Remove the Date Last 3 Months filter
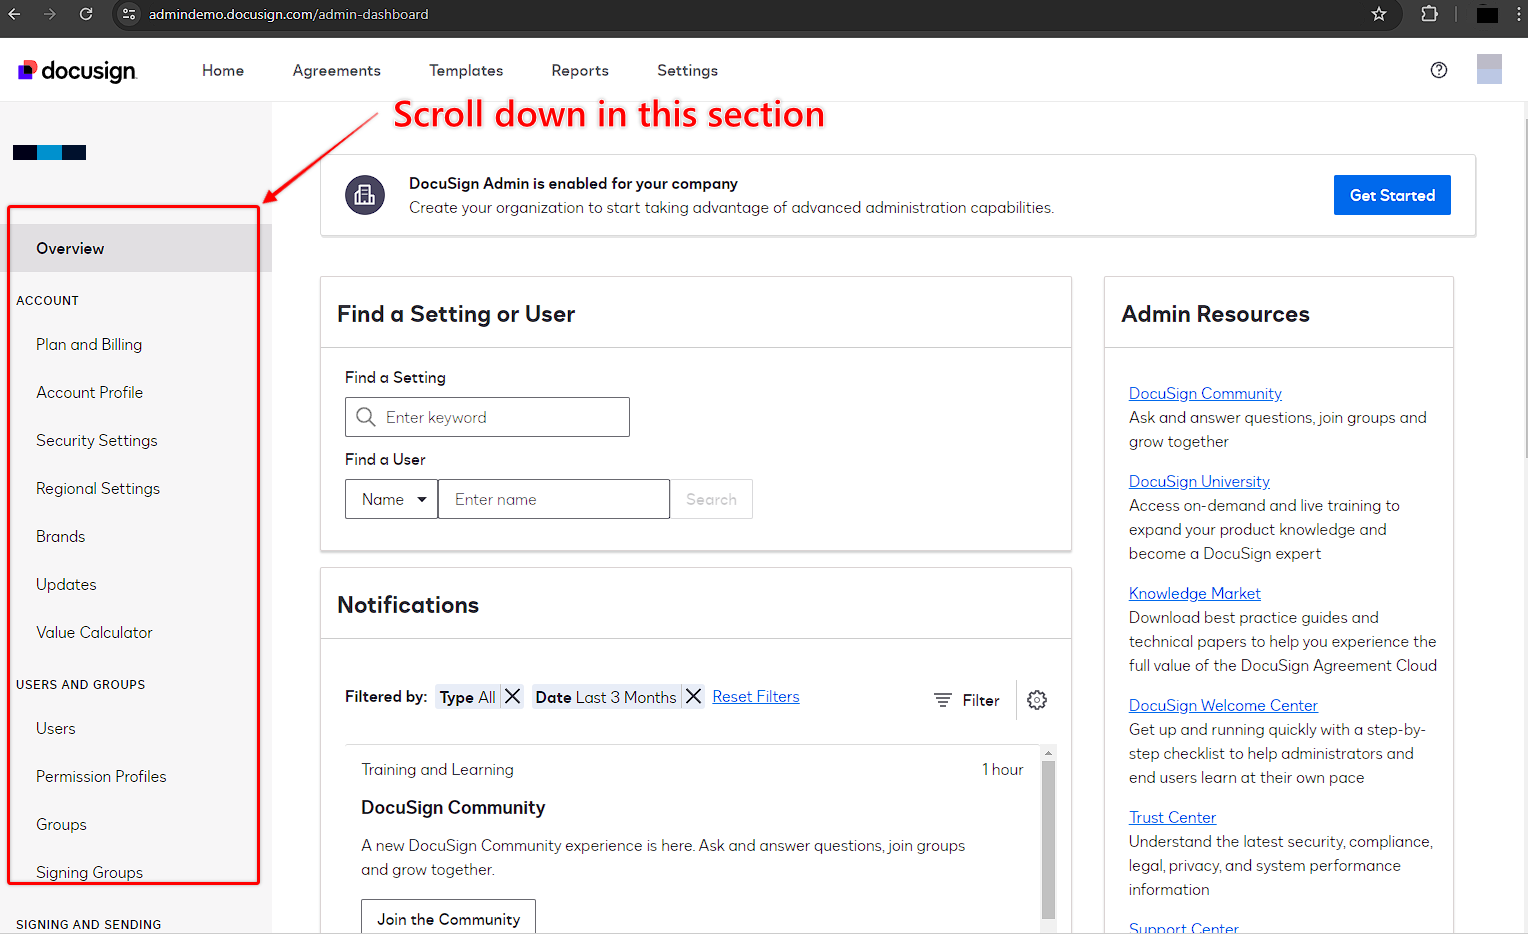The image size is (1528, 949). coord(693,696)
